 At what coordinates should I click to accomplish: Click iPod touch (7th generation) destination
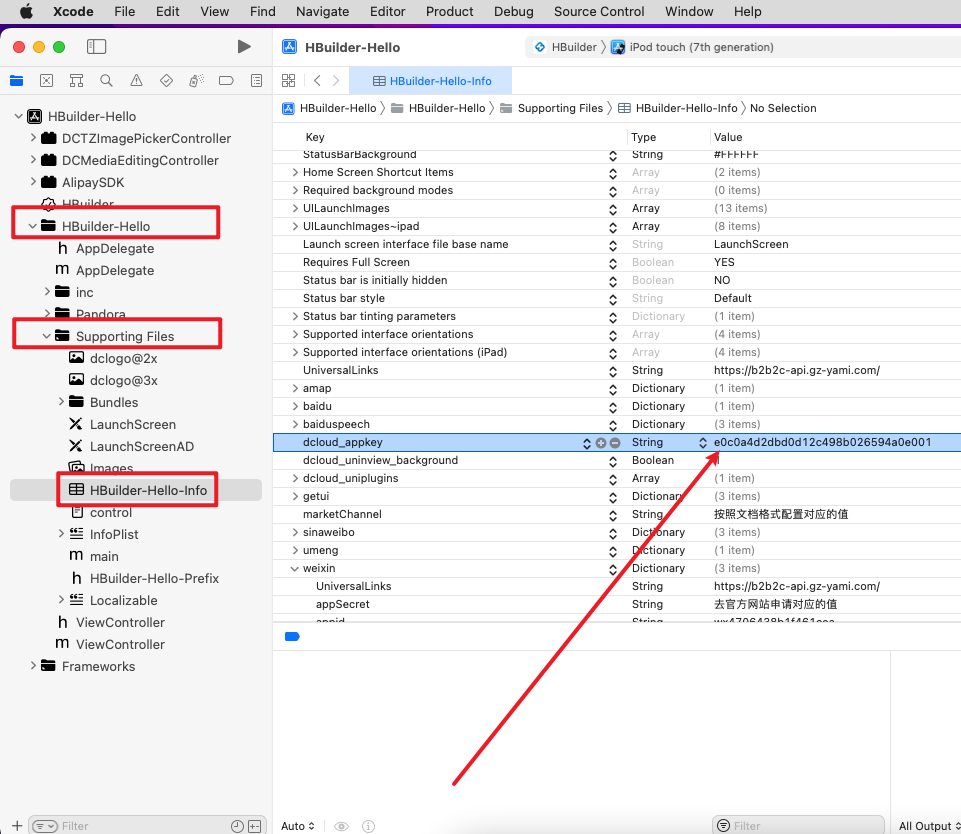pos(700,47)
